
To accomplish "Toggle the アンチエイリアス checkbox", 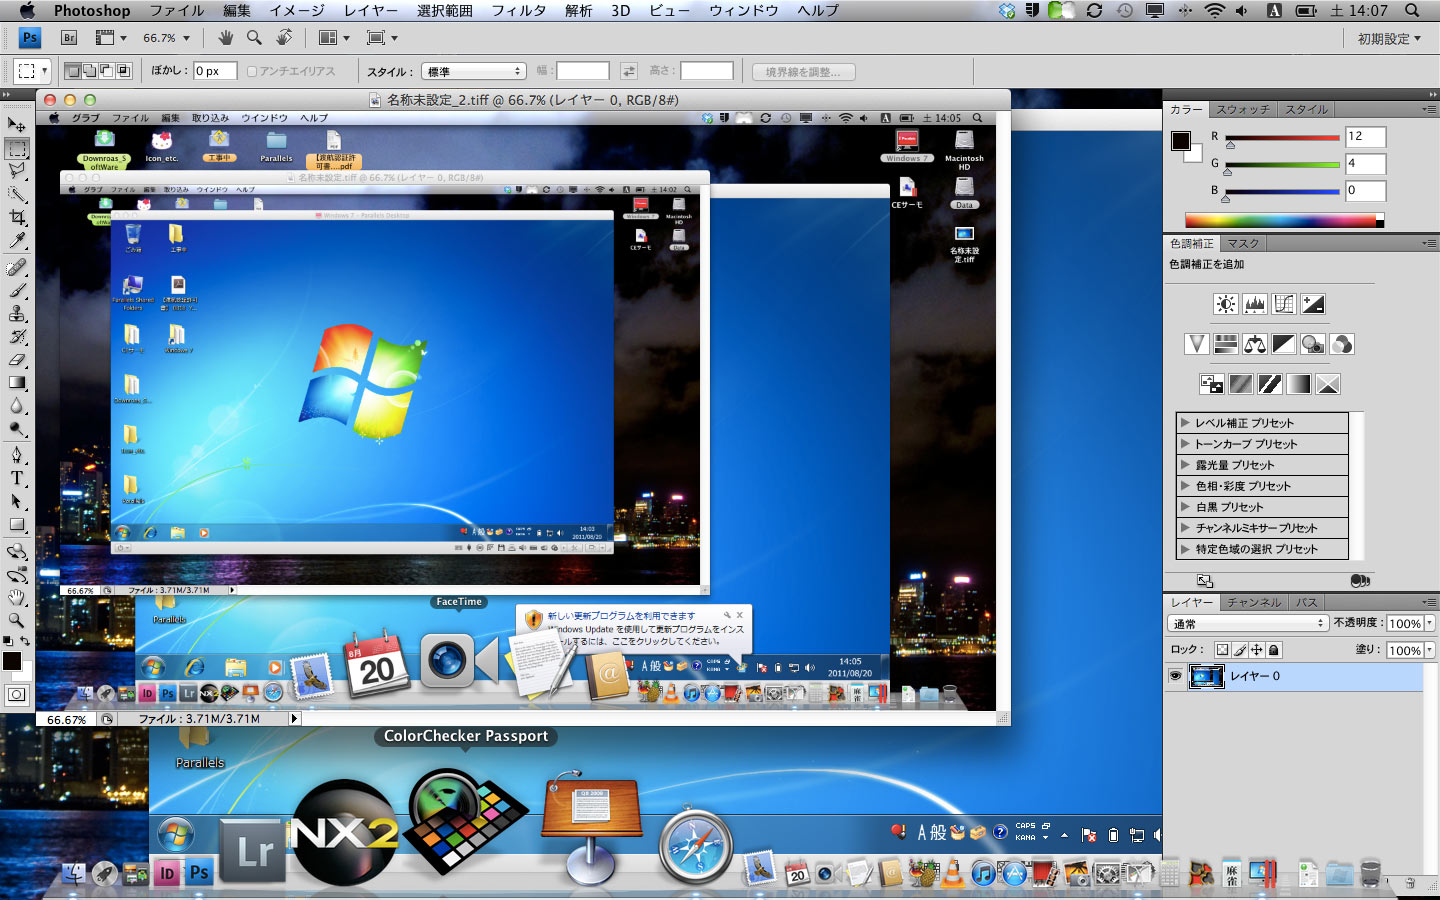I will coord(252,72).
